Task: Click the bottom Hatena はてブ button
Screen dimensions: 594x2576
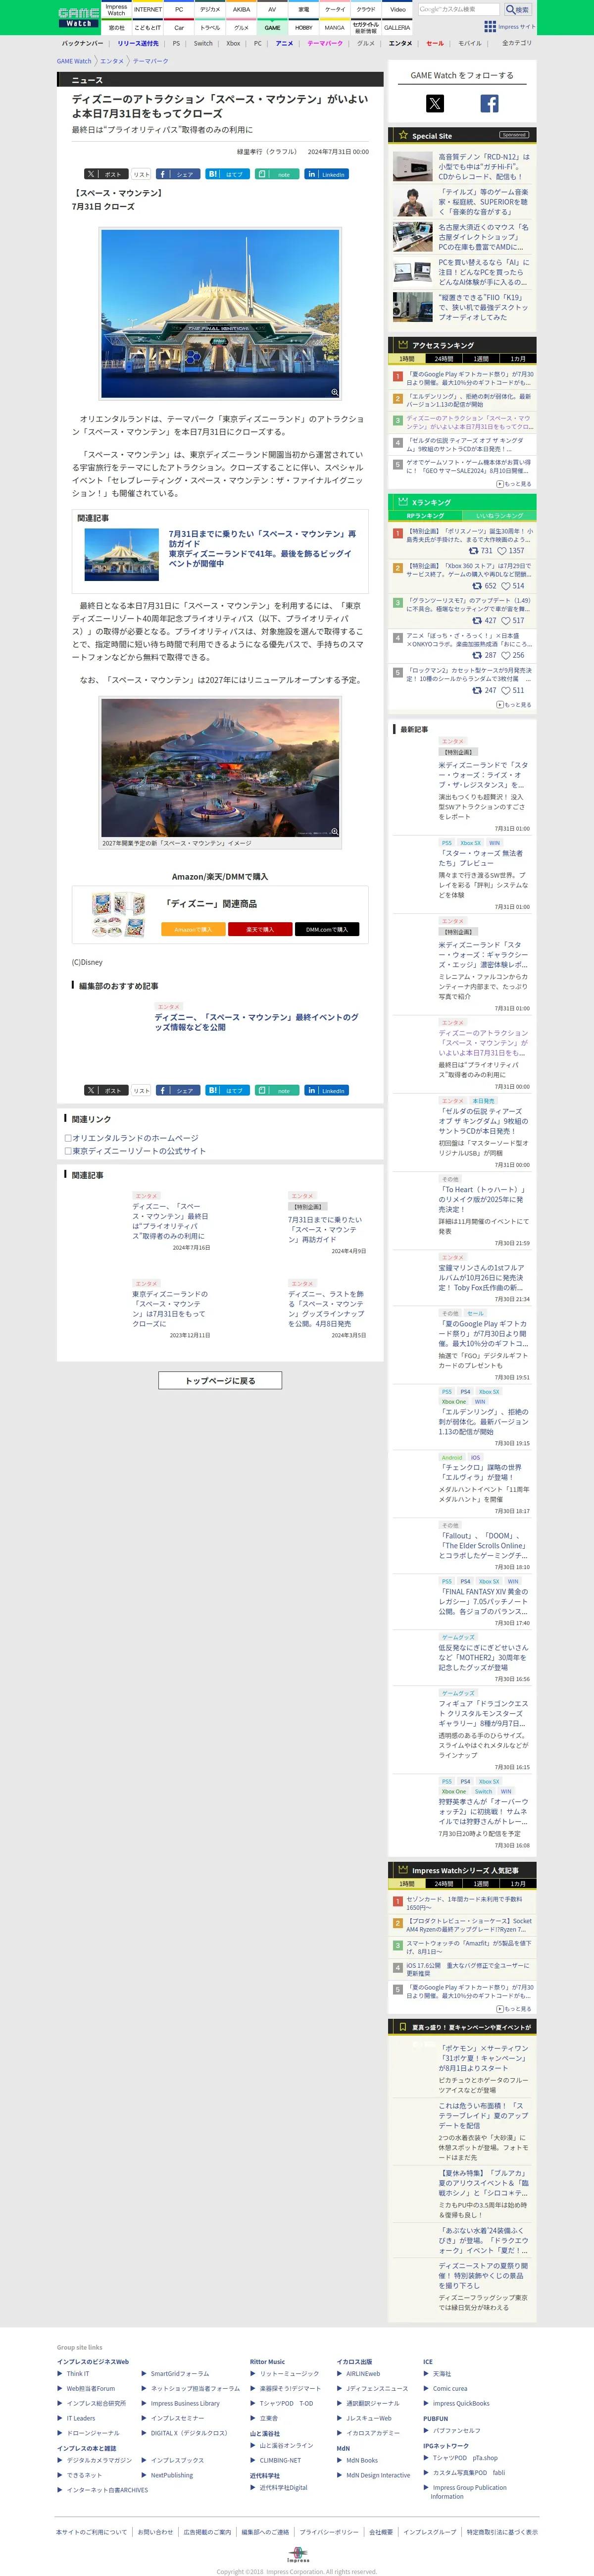Action: tap(227, 1091)
